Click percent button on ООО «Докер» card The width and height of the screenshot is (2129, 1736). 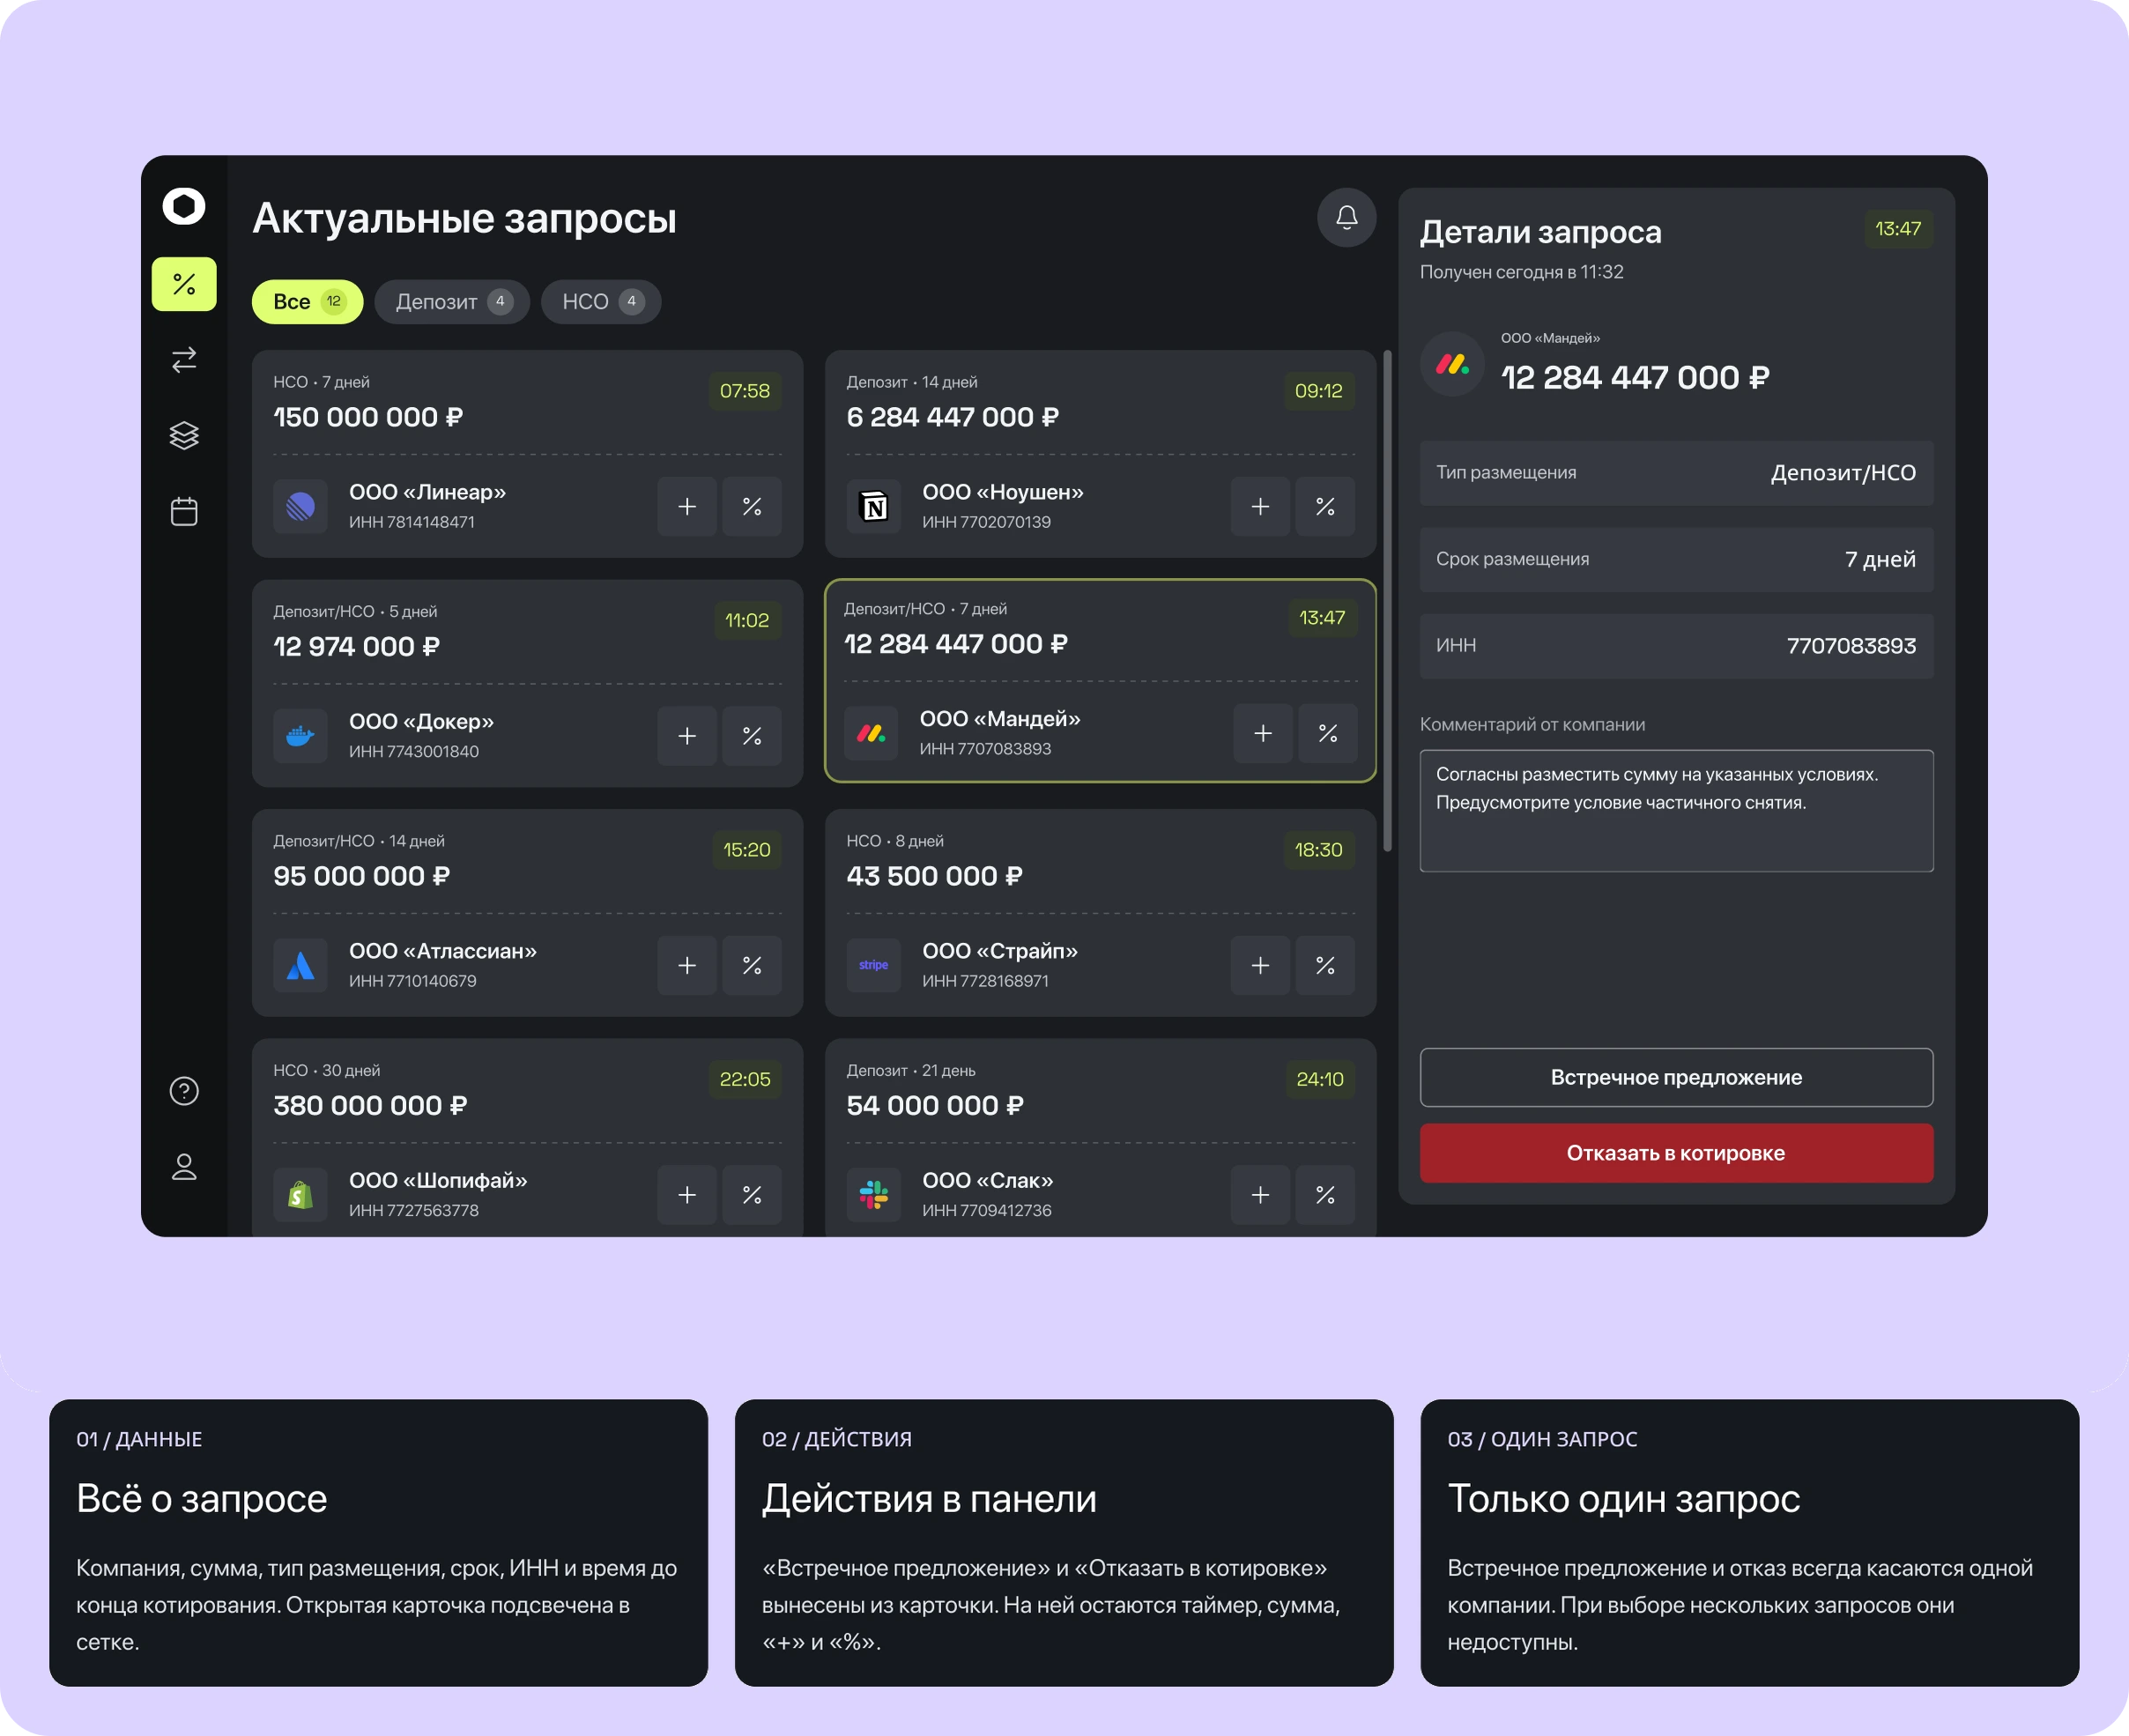[x=752, y=736]
